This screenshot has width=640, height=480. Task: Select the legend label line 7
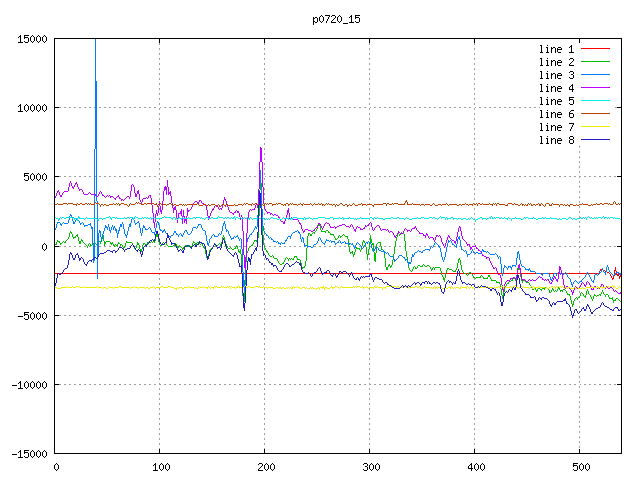pyautogui.click(x=556, y=127)
